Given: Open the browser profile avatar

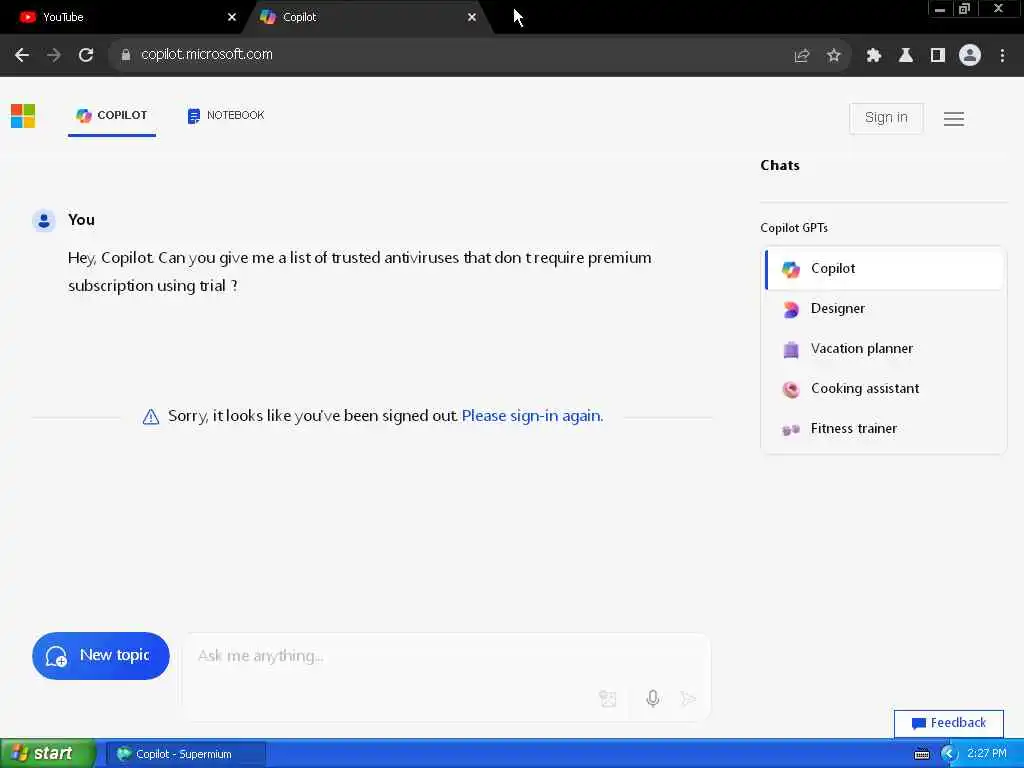Looking at the screenshot, I should [x=969, y=56].
